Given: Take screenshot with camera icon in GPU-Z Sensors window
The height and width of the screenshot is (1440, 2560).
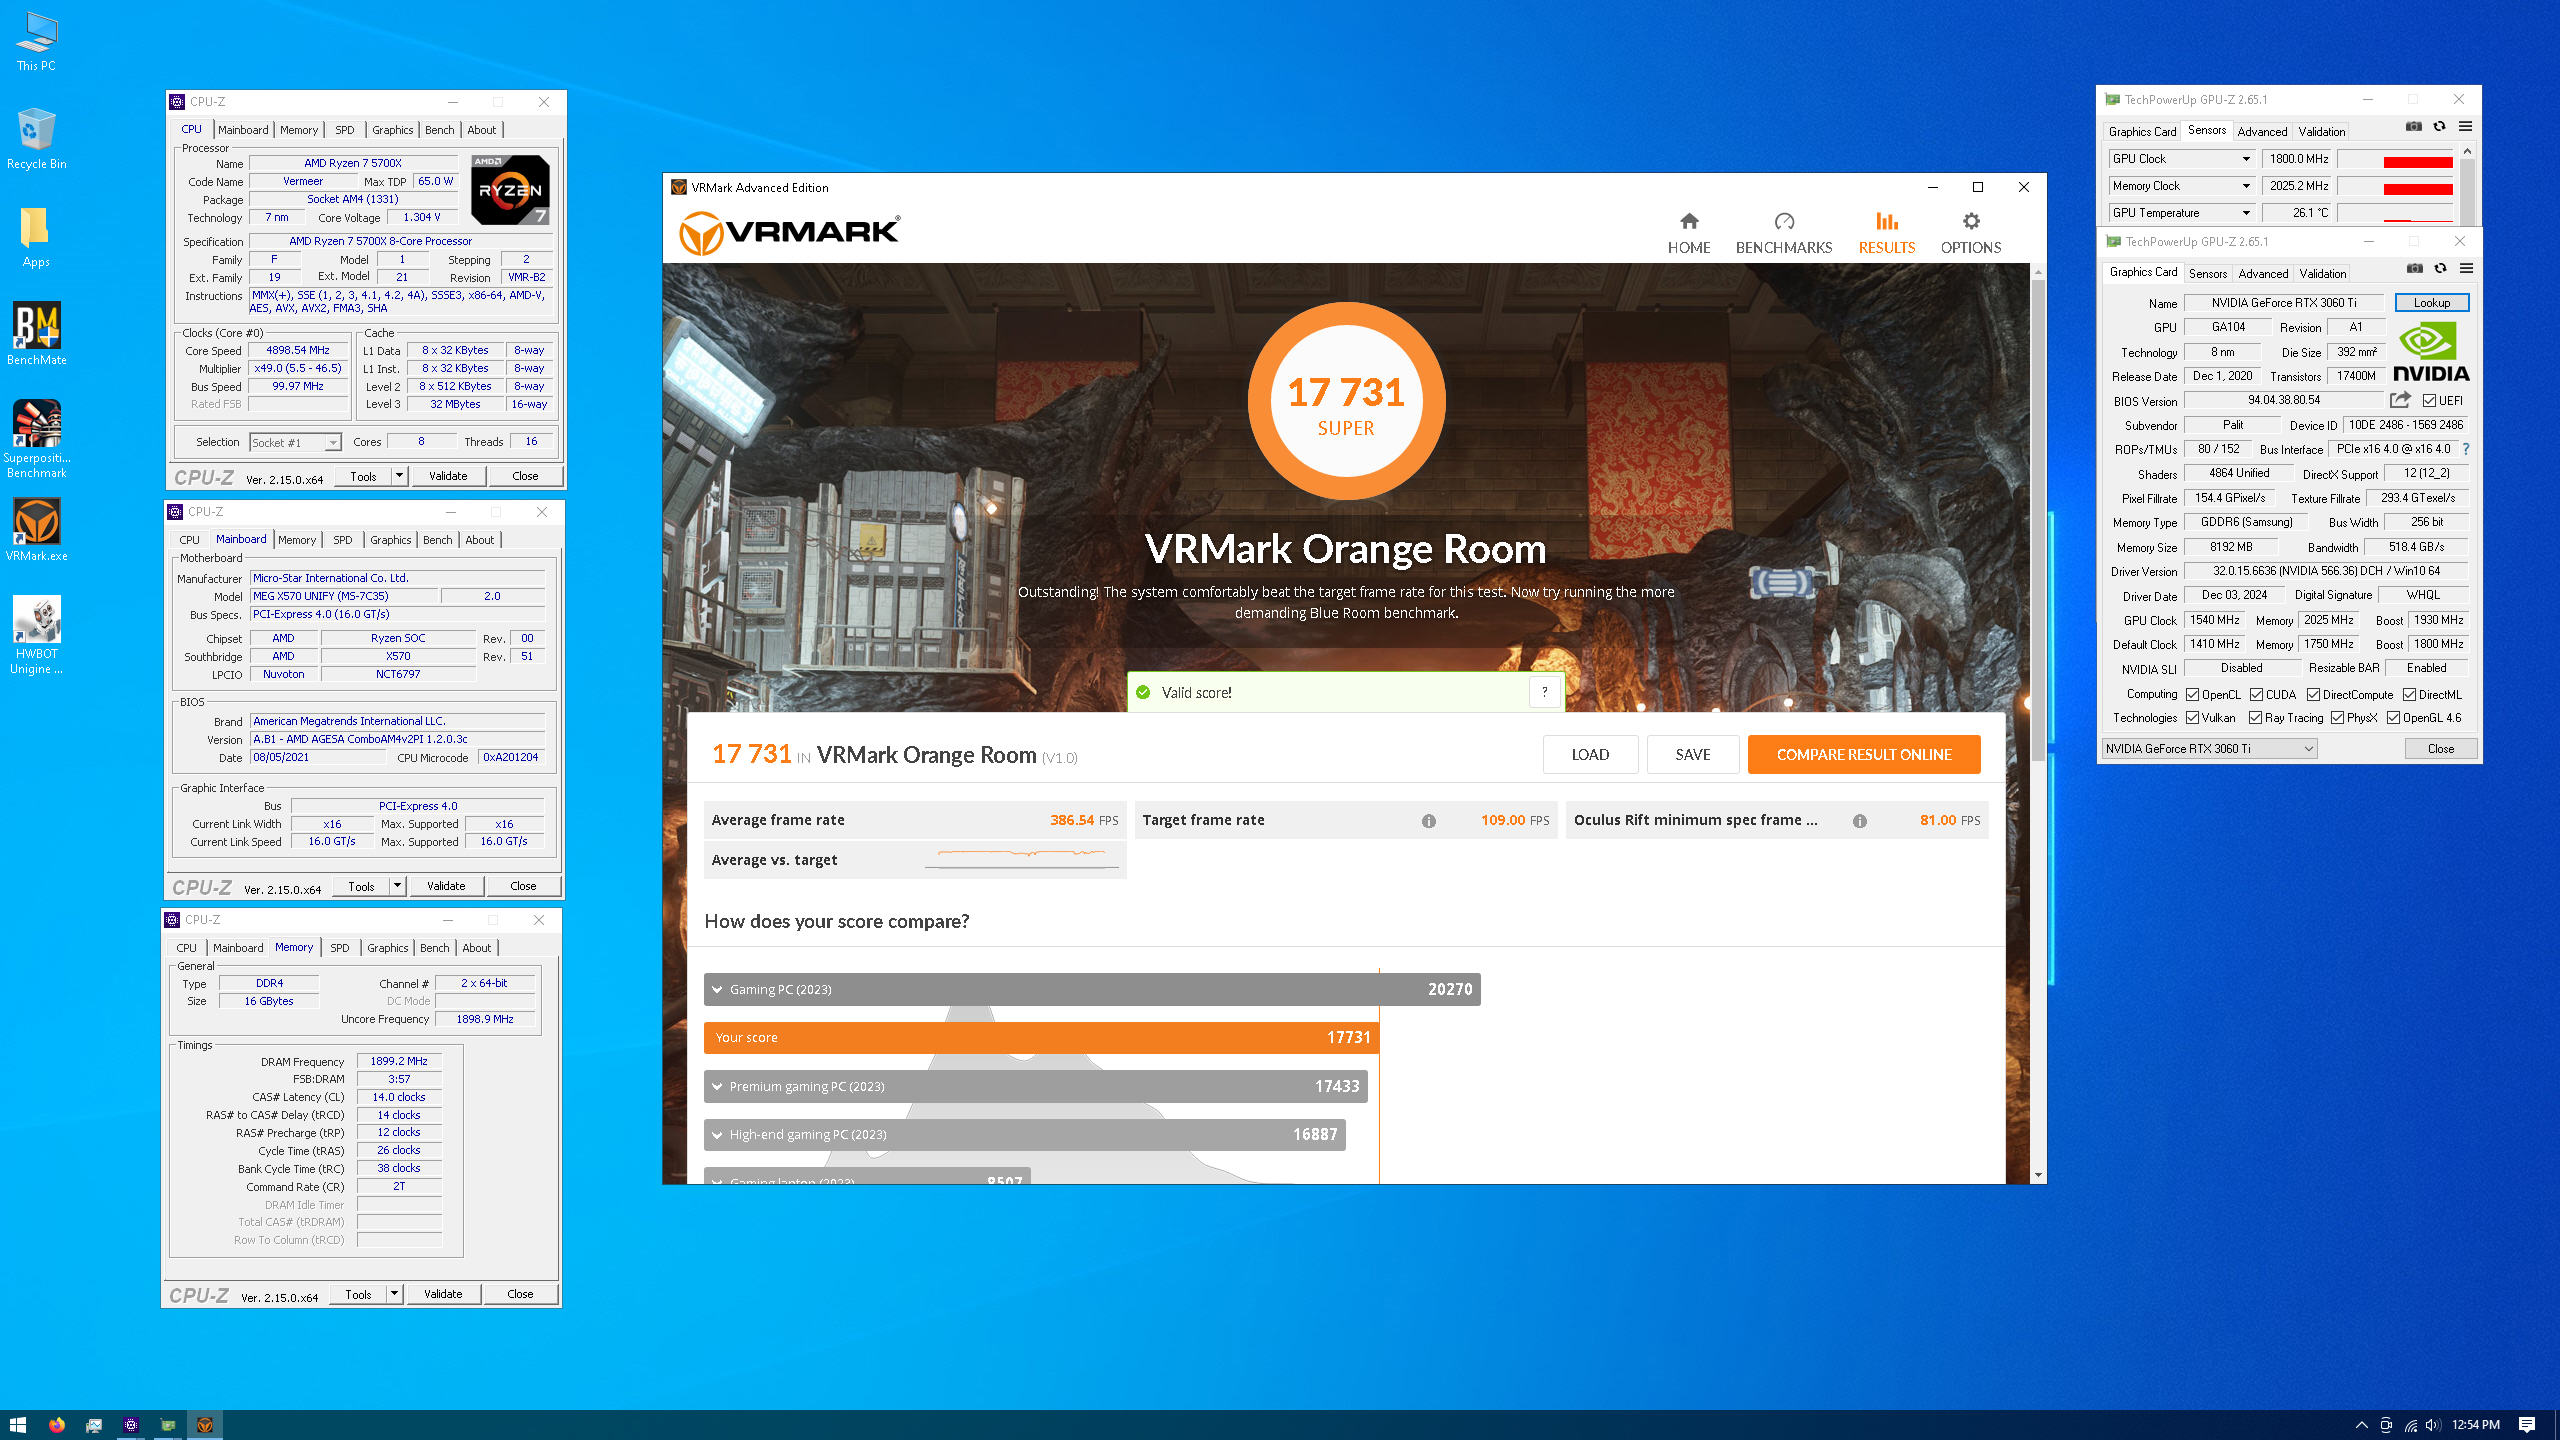Looking at the screenshot, I should click(2413, 127).
